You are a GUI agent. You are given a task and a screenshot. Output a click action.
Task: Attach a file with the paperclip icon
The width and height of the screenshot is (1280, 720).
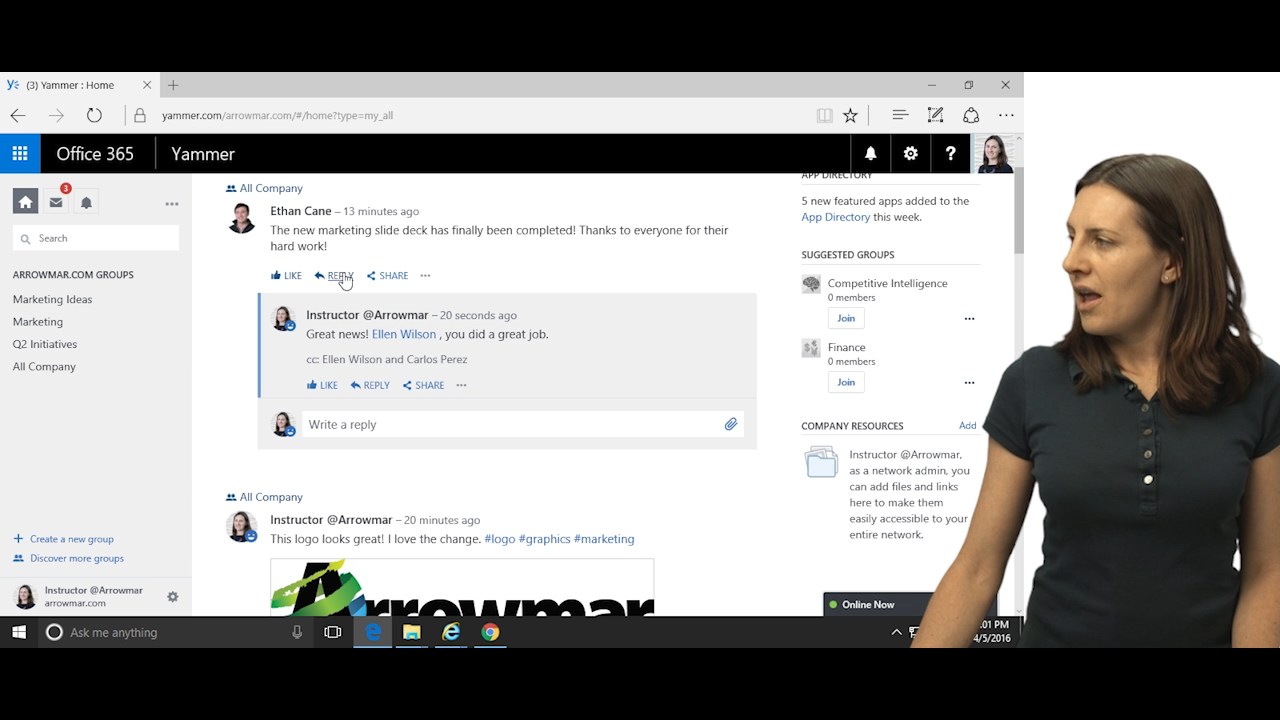tap(731, 425)
